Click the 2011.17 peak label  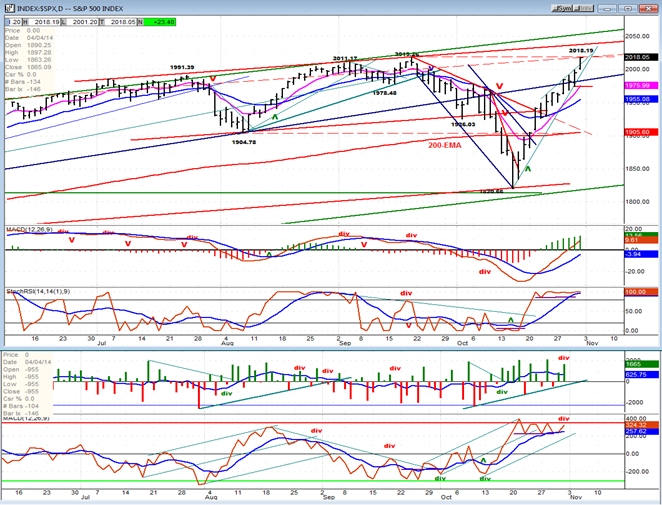345,58
